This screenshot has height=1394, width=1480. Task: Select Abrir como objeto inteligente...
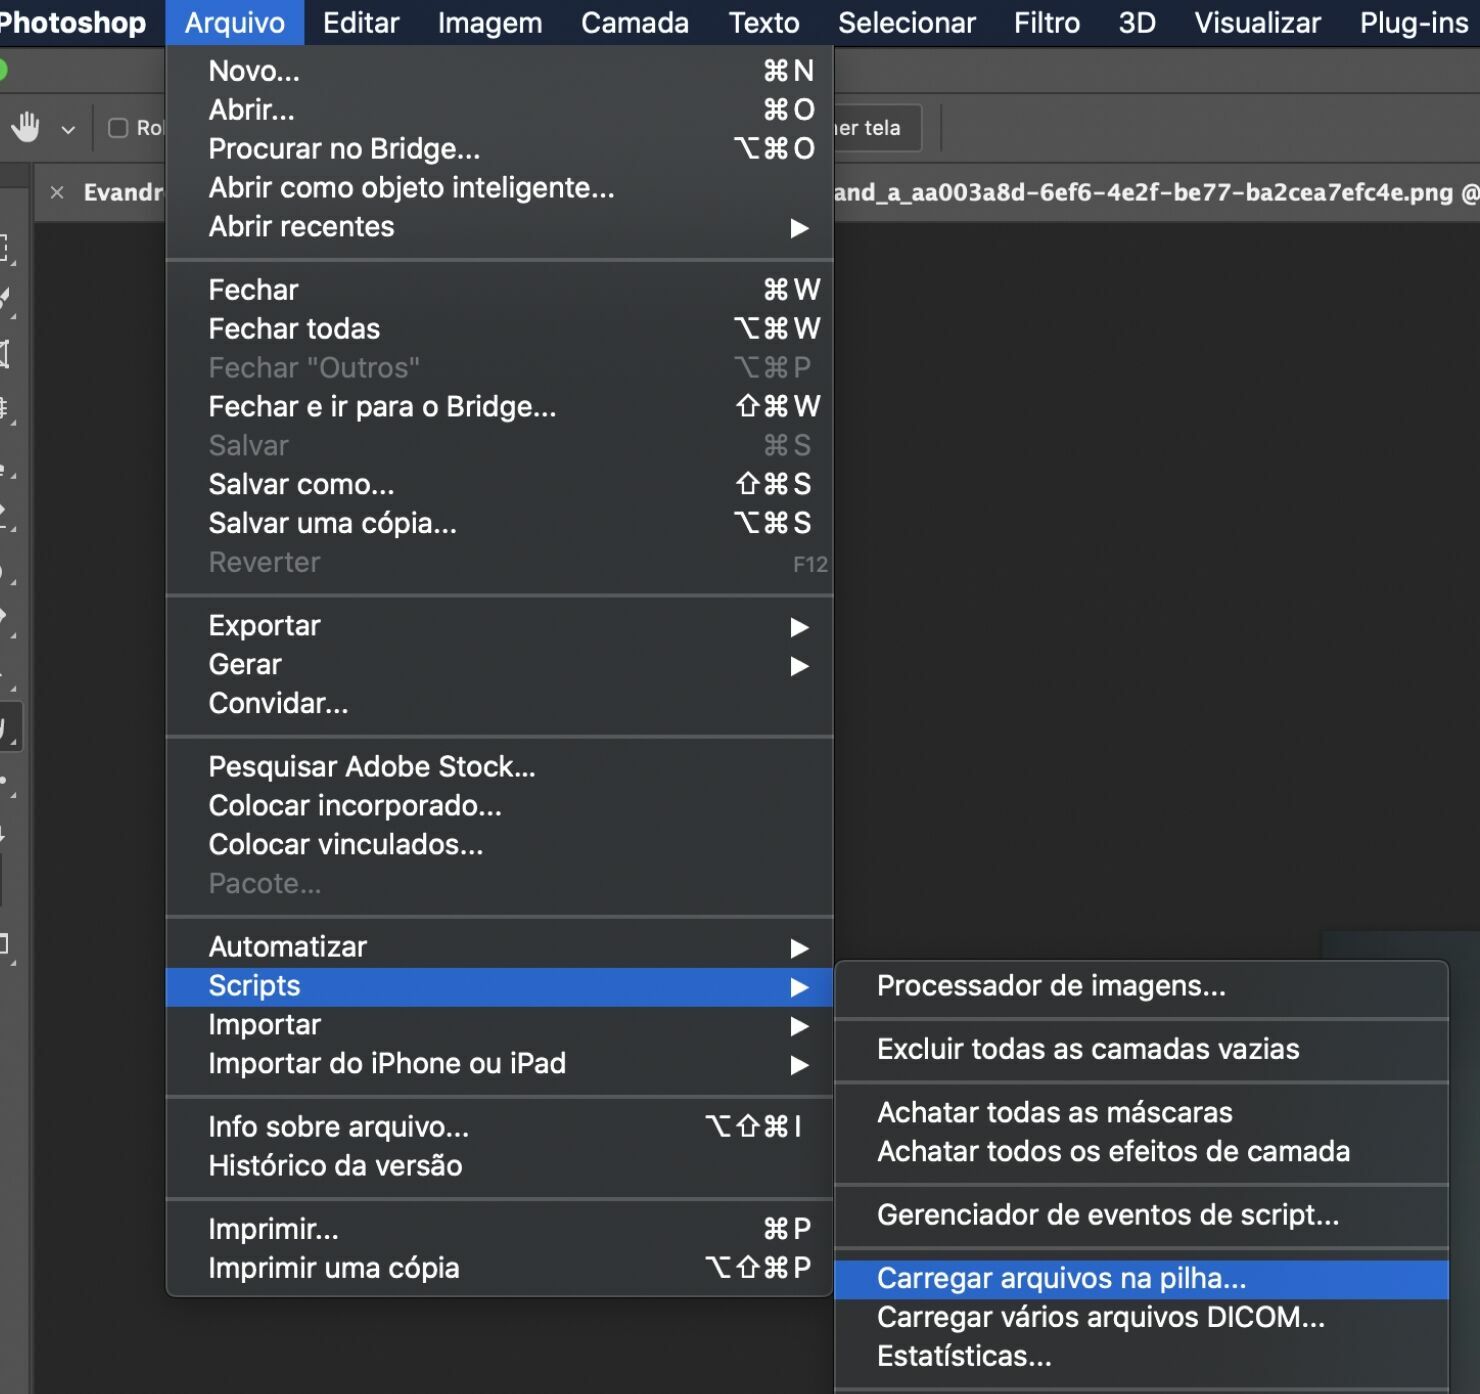click(499, 188)
